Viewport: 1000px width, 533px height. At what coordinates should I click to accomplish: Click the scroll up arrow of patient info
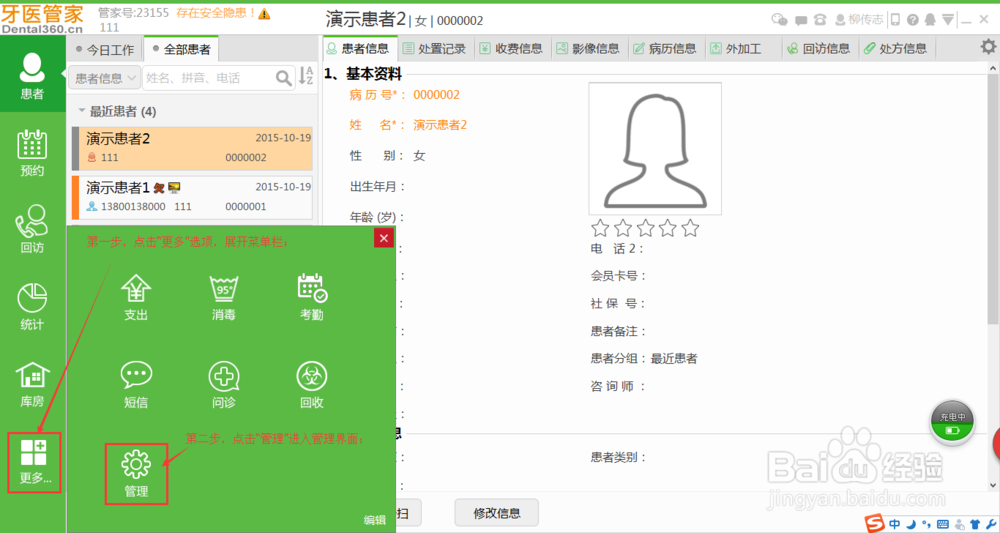coord(992,67)
